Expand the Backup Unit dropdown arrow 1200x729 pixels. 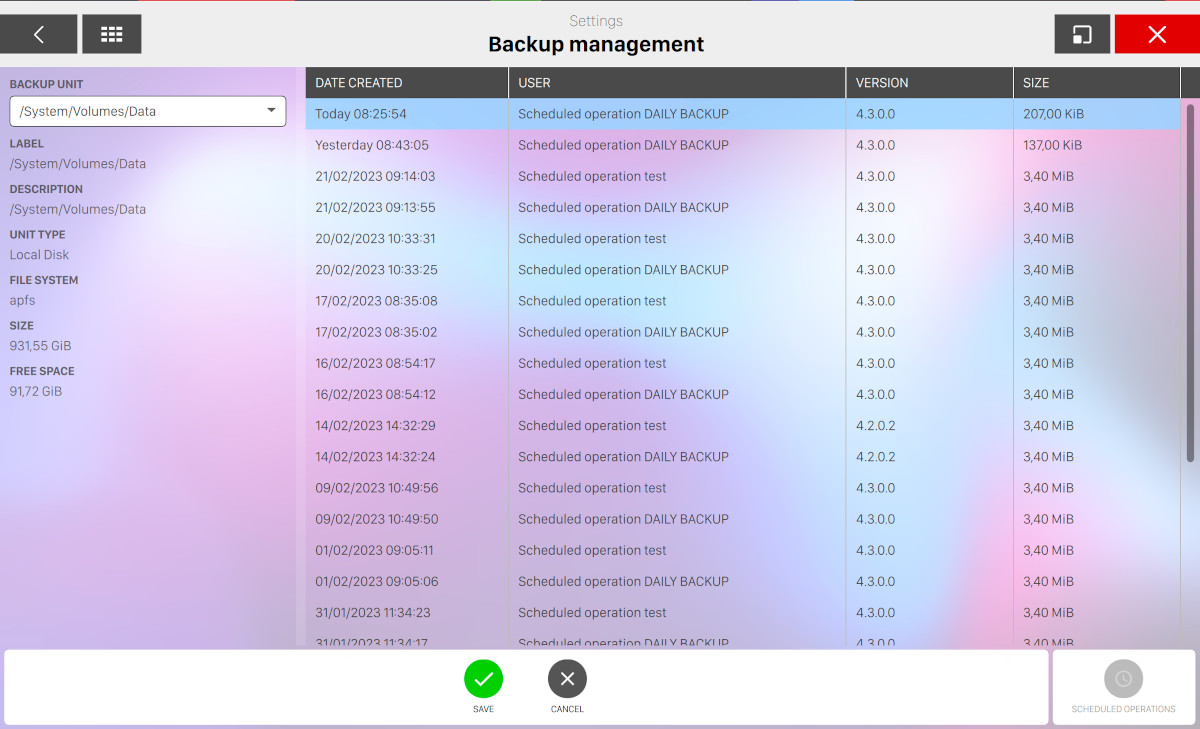tap(271, 111)
